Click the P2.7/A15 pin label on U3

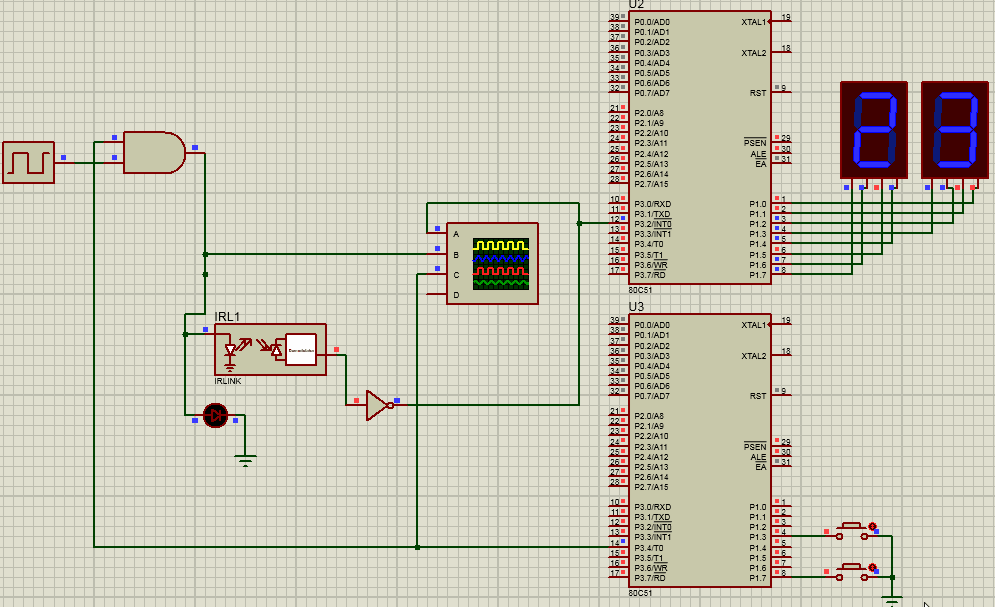click(651, 487)
